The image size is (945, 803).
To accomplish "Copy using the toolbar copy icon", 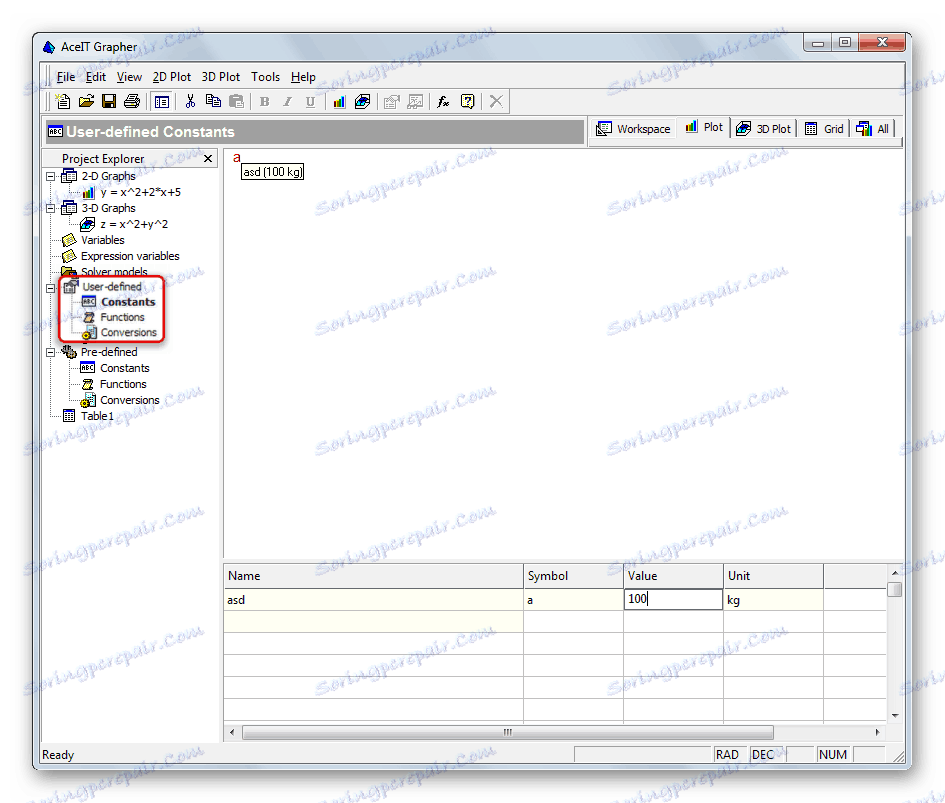I will coord(213,101).
